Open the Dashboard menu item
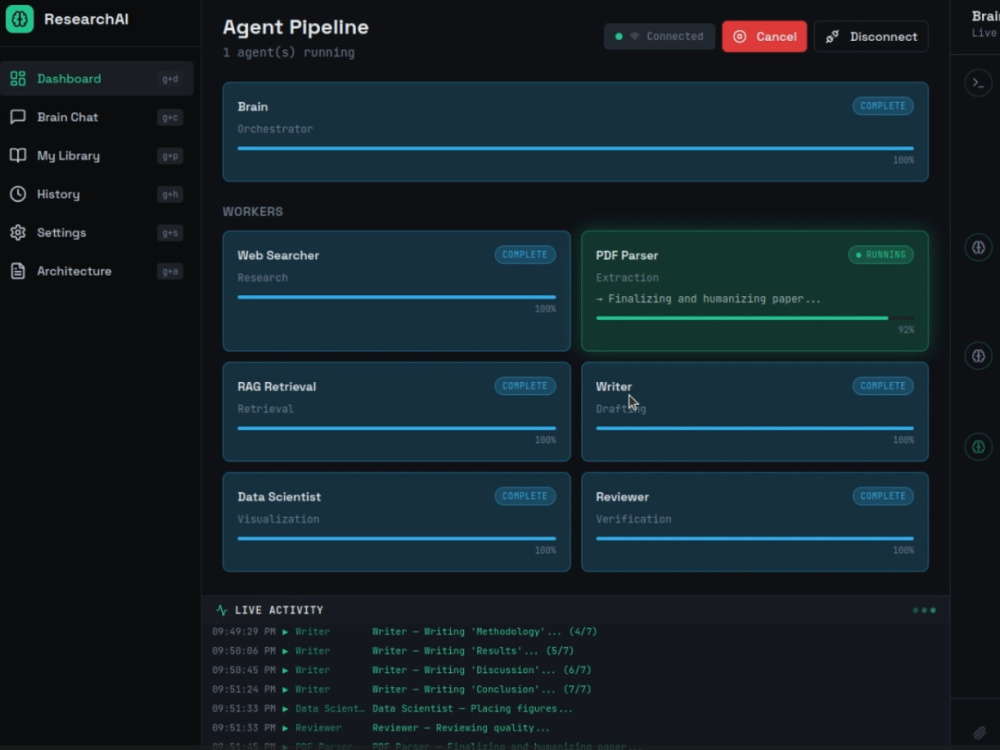 pyautogui.click(x=96, y=78)
